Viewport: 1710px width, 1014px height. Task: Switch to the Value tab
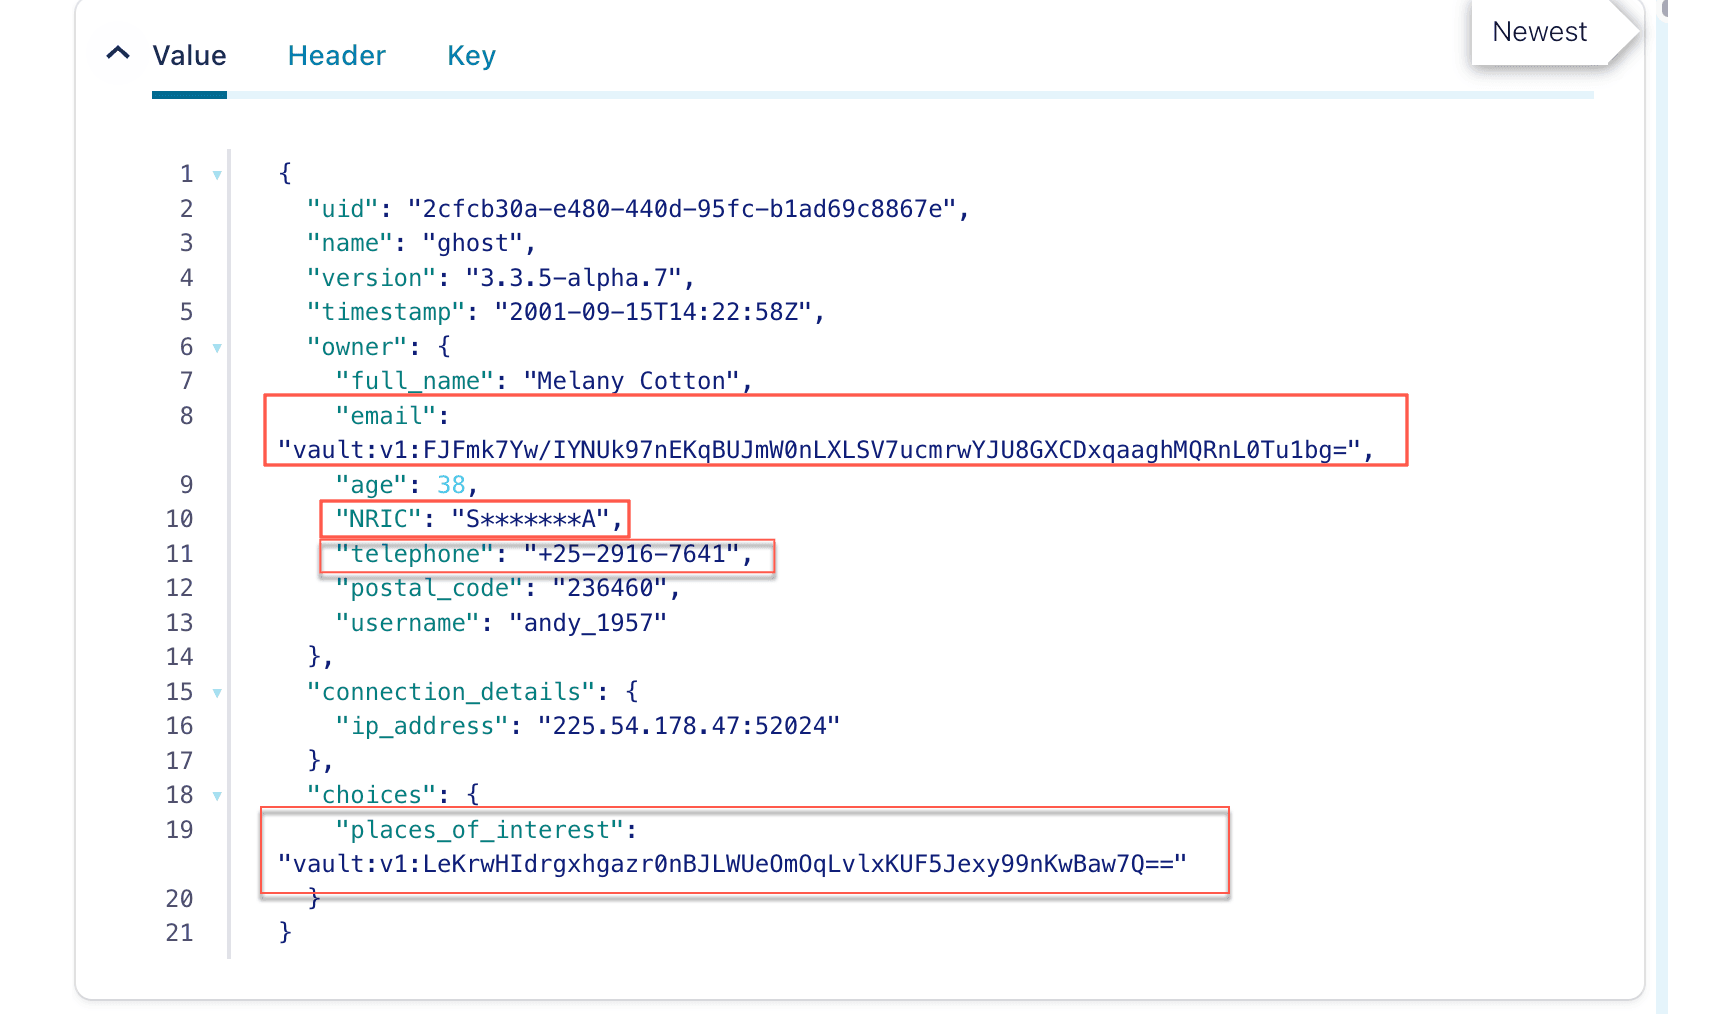[x=189, y=56]
